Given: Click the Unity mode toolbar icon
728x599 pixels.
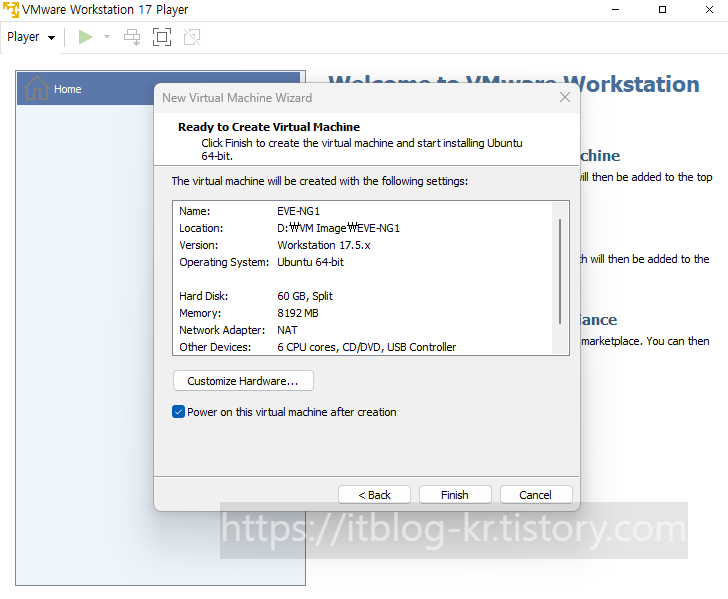Looking at the screenshot, I should [192, 37].
